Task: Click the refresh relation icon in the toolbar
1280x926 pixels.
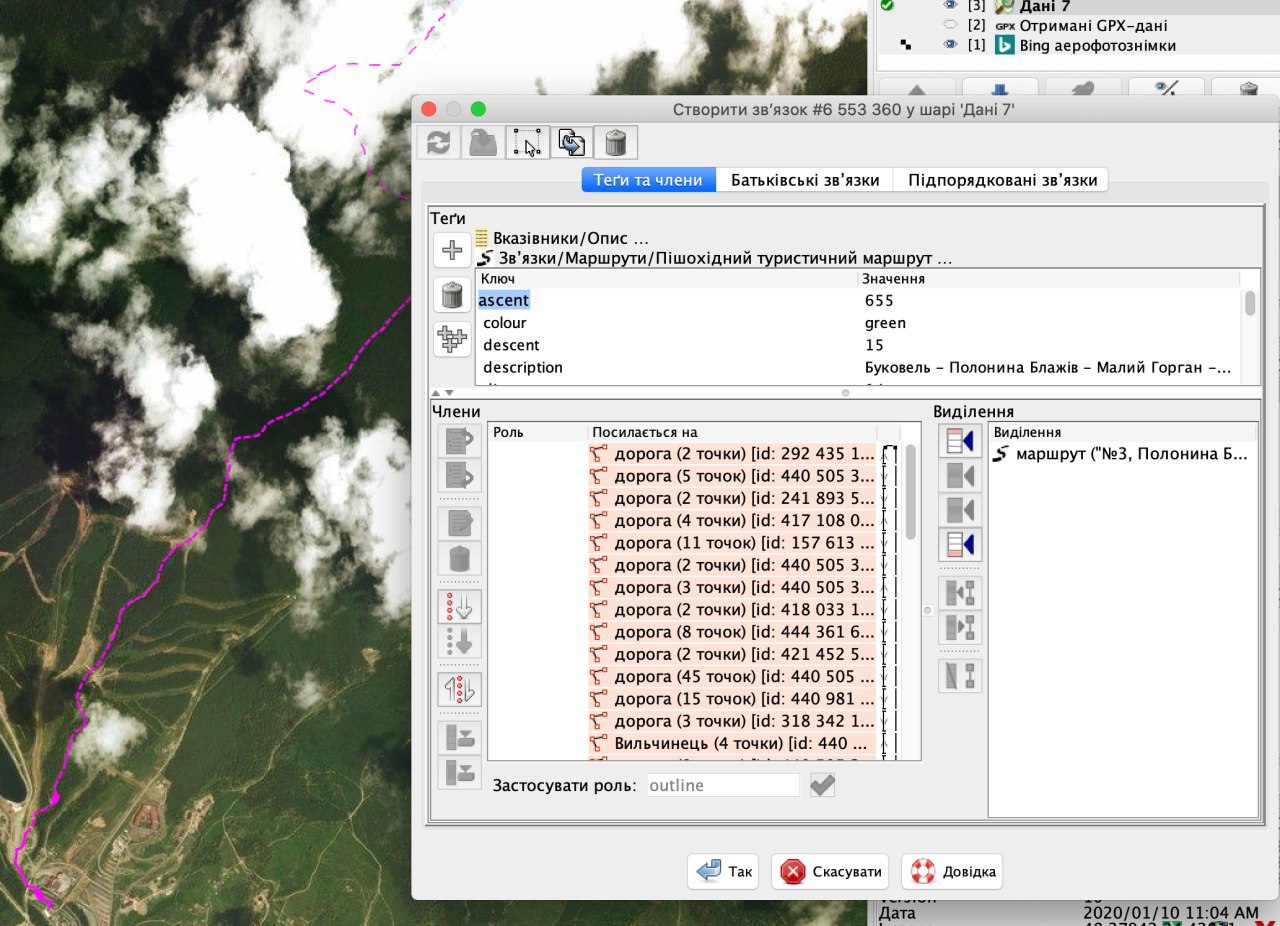Action: 438,142
